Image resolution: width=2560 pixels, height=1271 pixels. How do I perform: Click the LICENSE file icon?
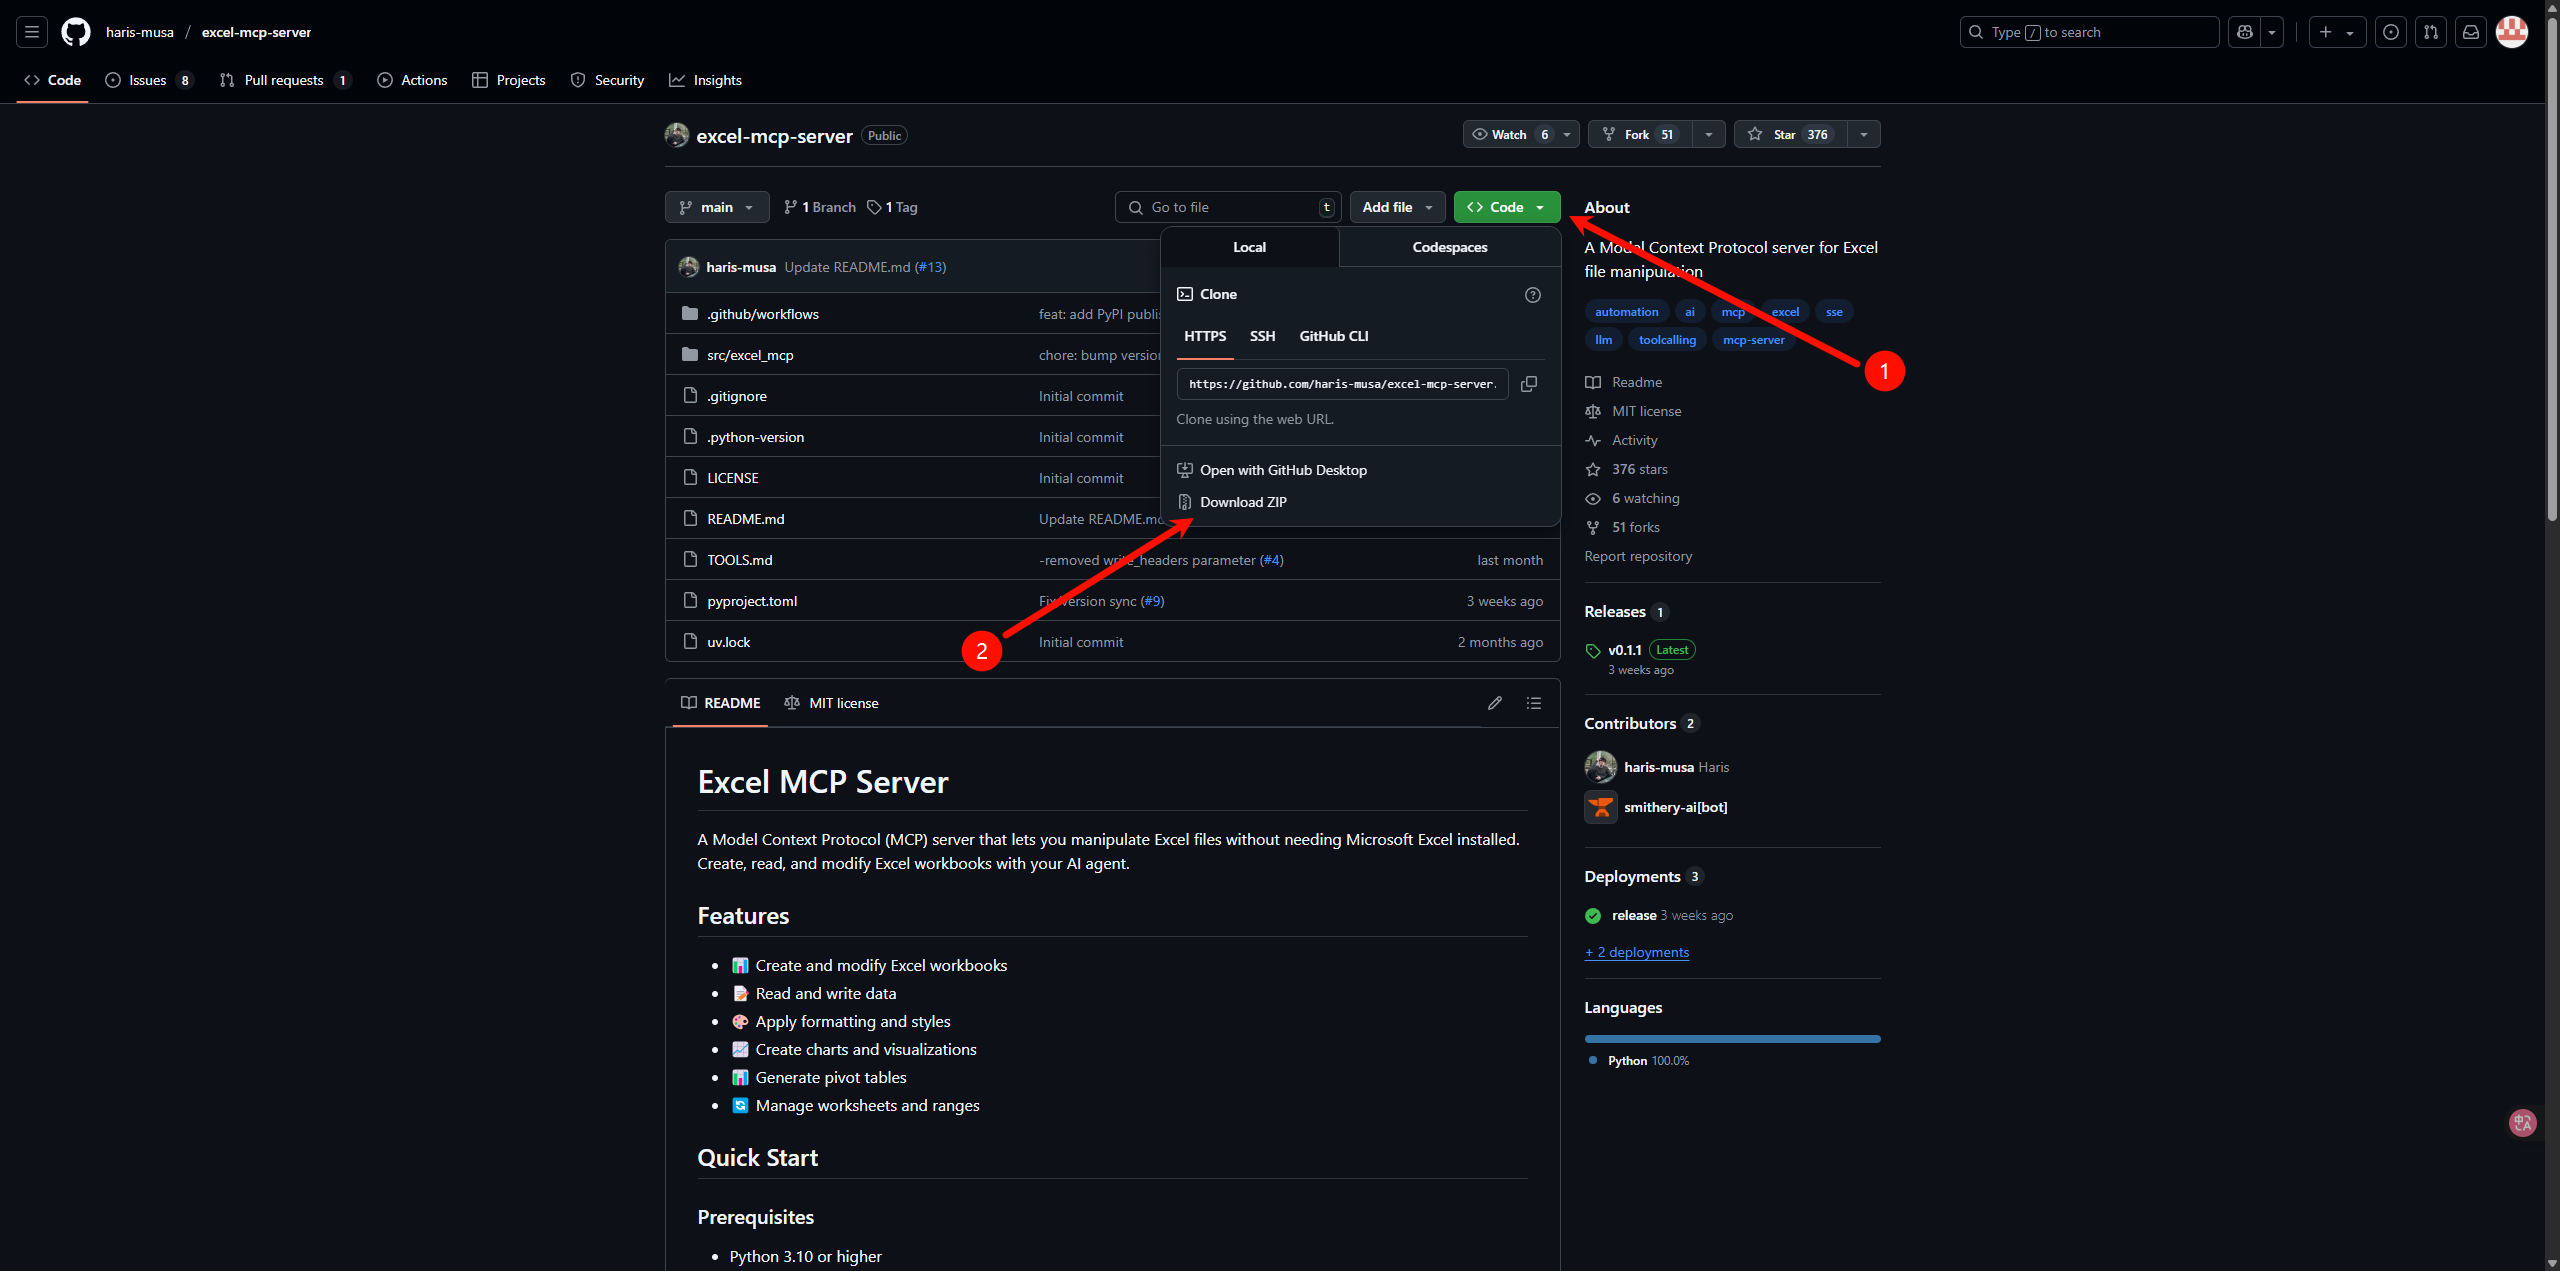pyautogui.click(x=690, y=477)
